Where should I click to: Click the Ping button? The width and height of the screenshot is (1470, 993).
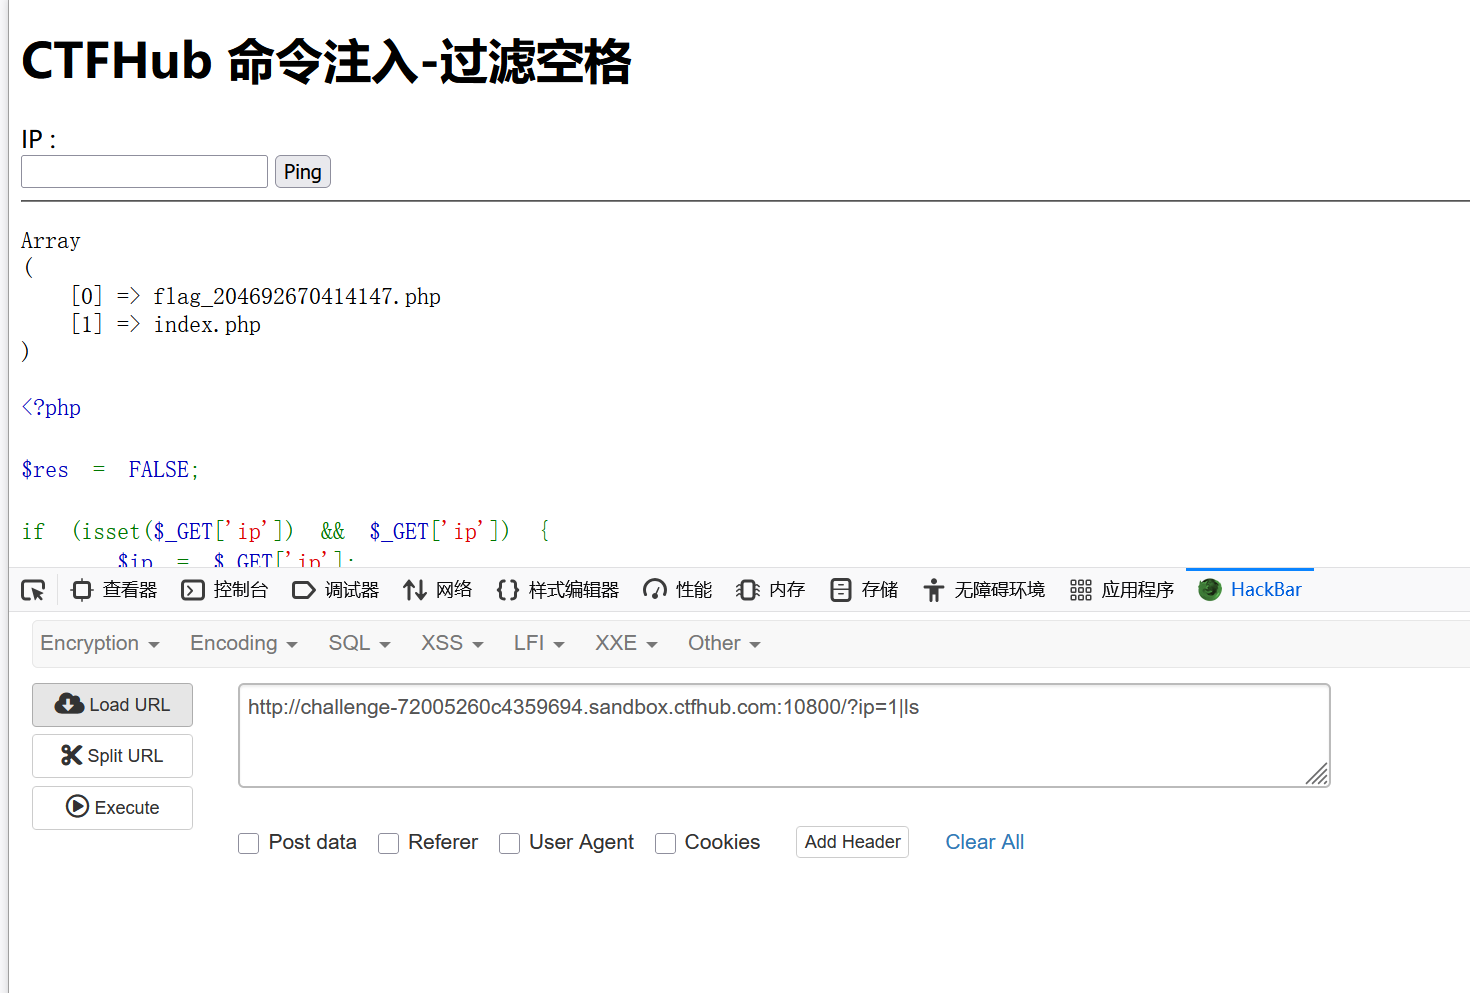(303, 172)
